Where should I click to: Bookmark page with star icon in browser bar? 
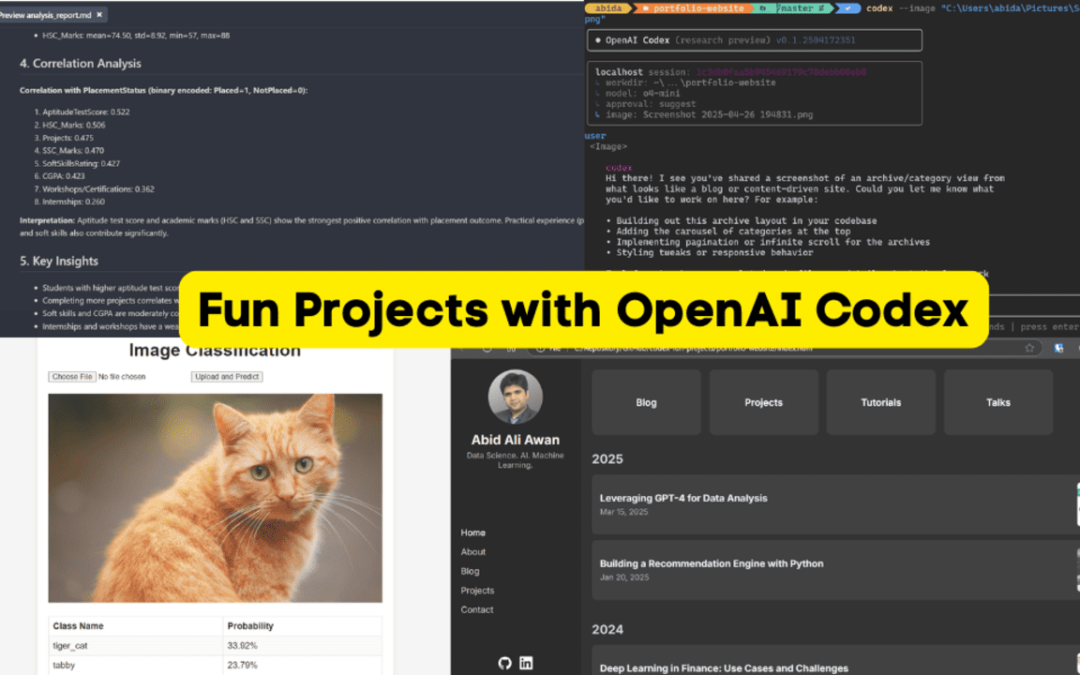(x=1029, y=348)
